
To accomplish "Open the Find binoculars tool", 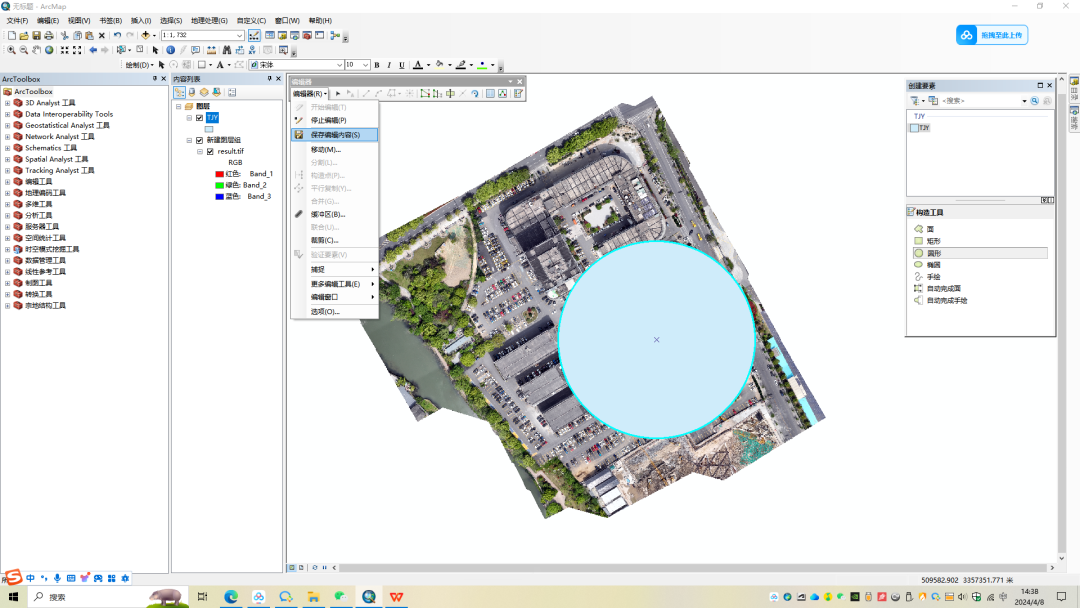I will click(227, 50).
